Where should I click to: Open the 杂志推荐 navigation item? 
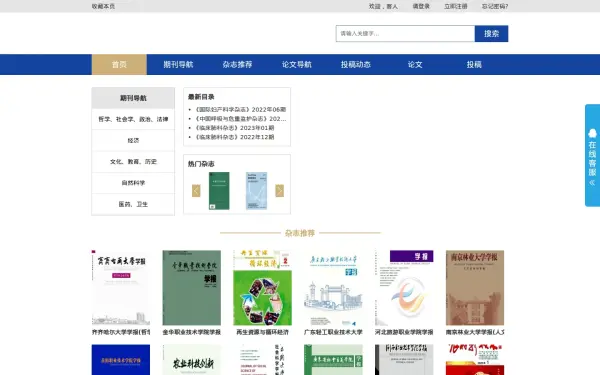237,64
